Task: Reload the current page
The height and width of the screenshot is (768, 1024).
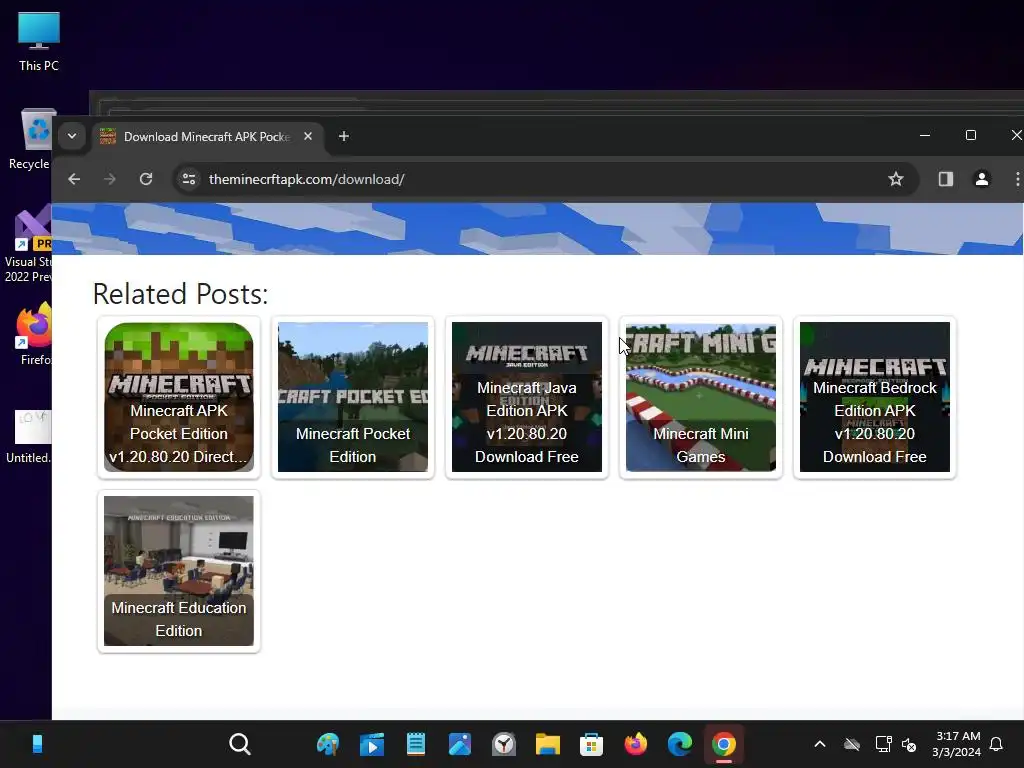Action: pos(146,179)
